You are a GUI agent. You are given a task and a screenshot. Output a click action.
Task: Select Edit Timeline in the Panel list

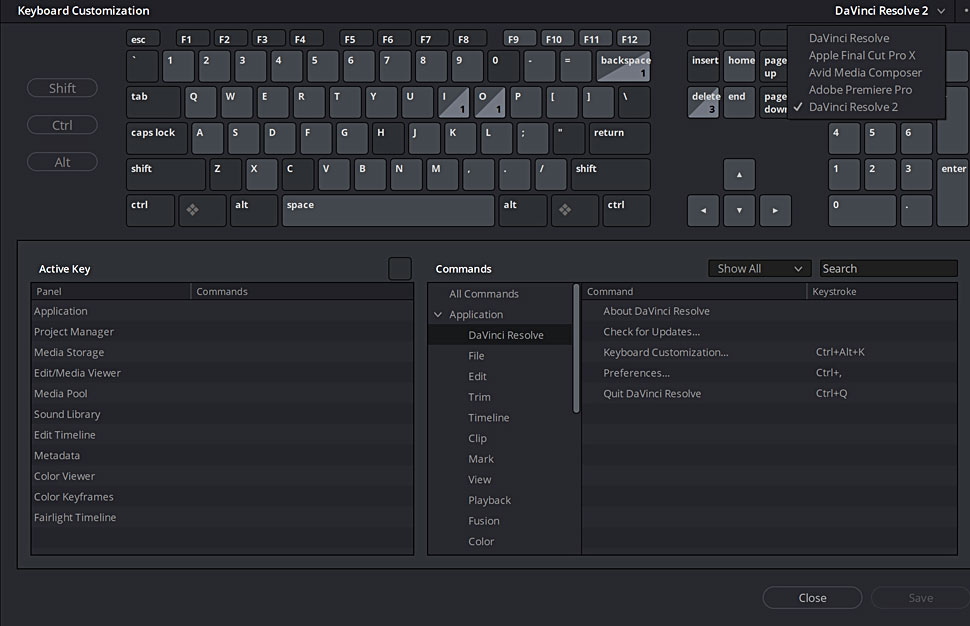point(223,435)
